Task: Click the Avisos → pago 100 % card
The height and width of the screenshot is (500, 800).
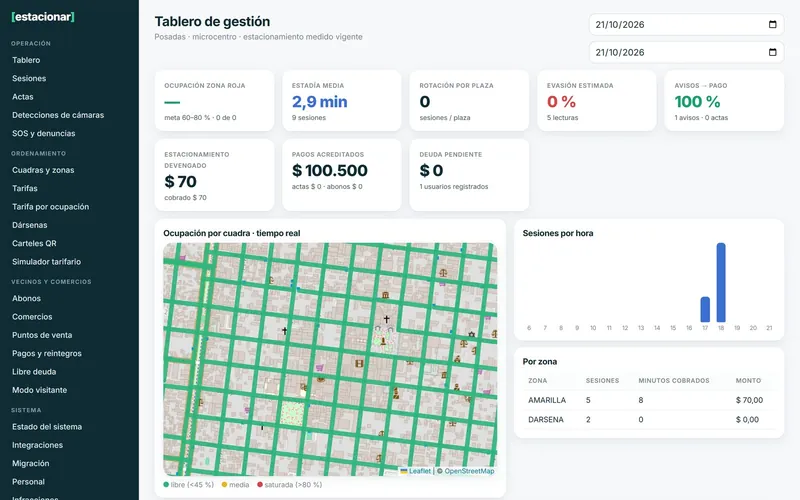Action: tap(724, 101)
